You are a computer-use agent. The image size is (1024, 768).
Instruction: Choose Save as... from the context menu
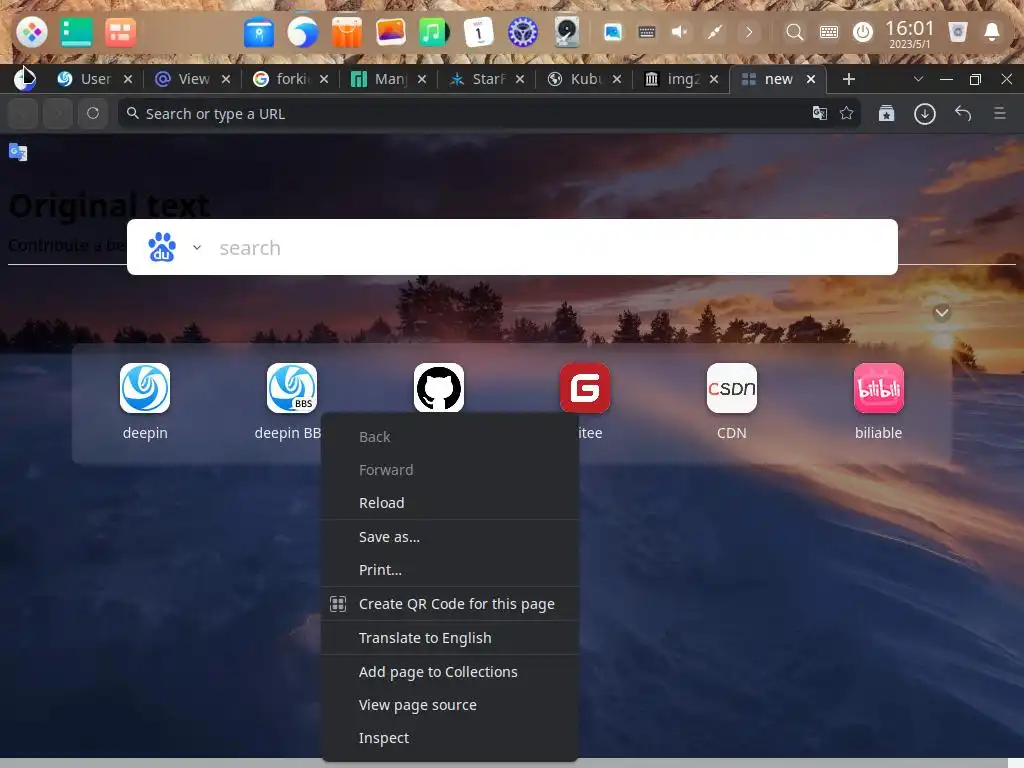(449, 537)
